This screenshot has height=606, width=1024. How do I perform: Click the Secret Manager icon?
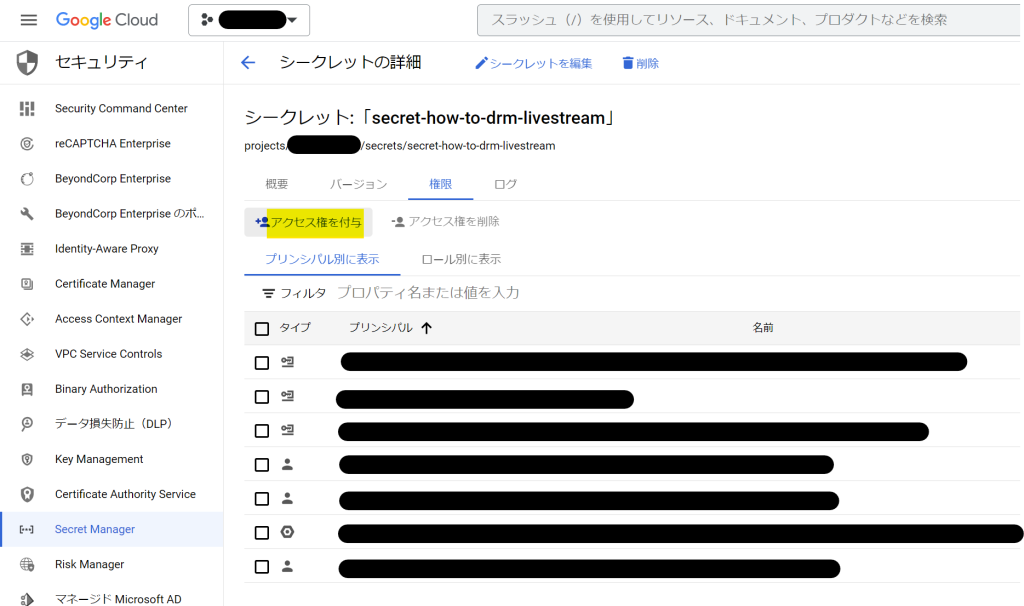[x=27, y=530]
